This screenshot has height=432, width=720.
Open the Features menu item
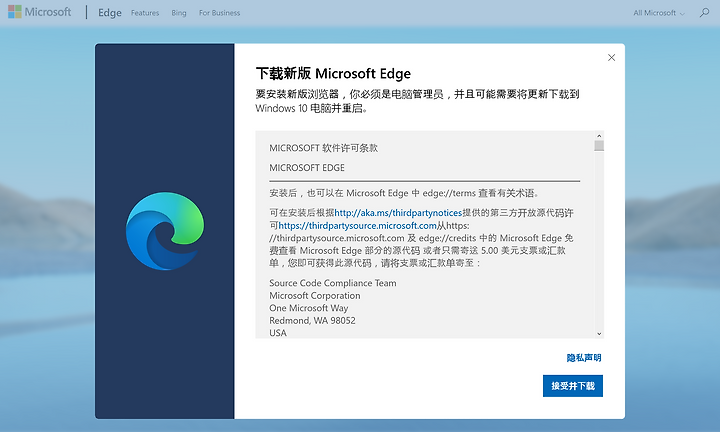pyautogui.click(x=145, y=13)
